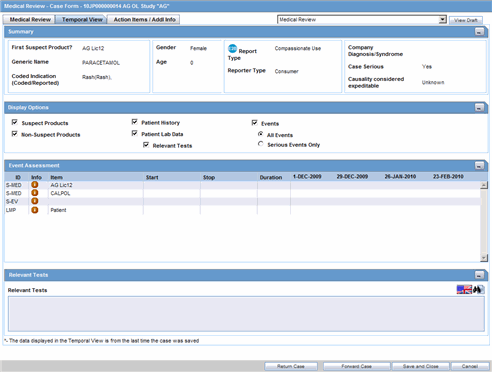
Task: Collapse the Summary section
Action: pos(479,32)
